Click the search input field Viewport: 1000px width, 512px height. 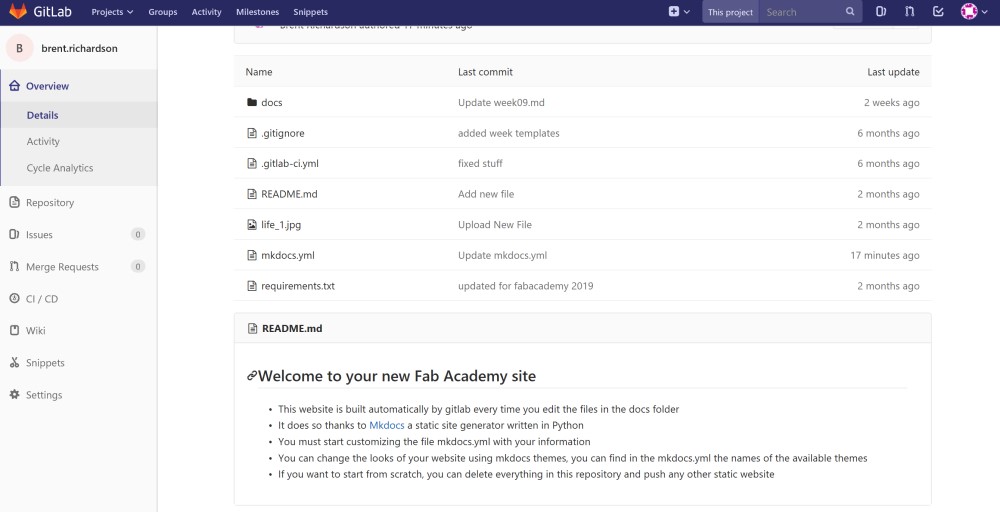(x=804, y=12)
